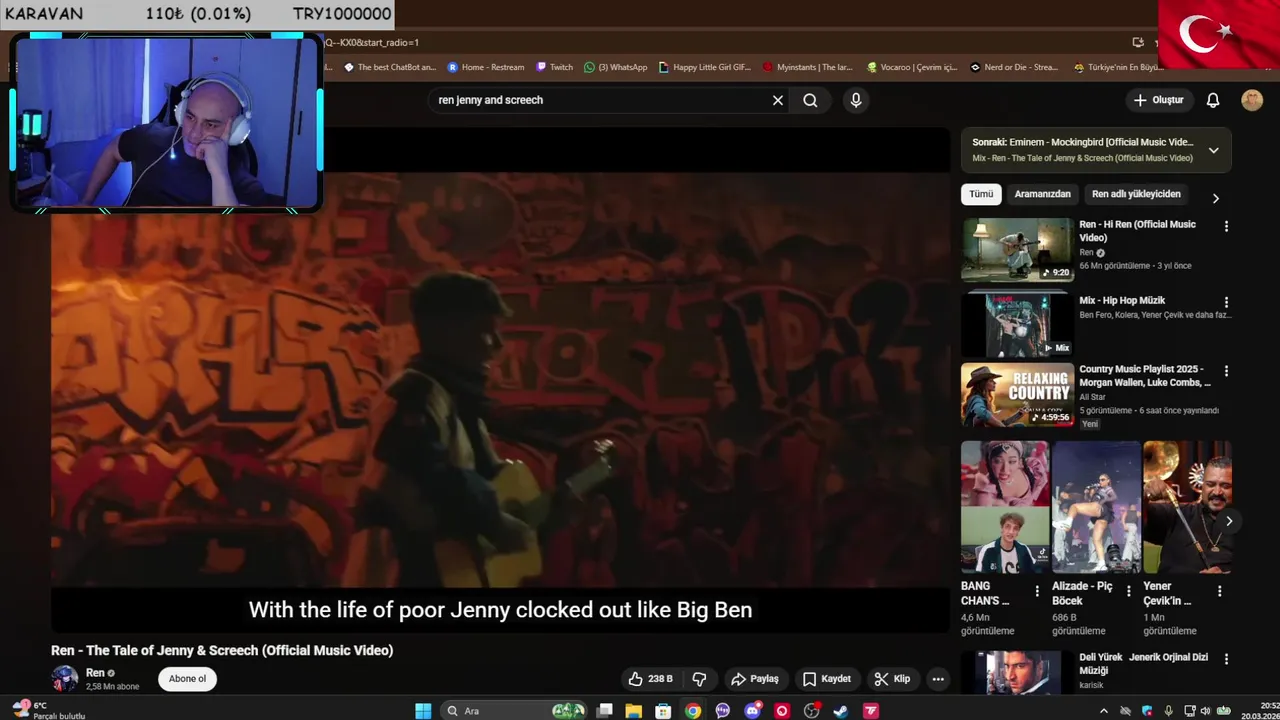The height and width of the screenshot is (720, 1280).
Task: Open the WhatsApp bookmark
Action: (x=615, y=67)
